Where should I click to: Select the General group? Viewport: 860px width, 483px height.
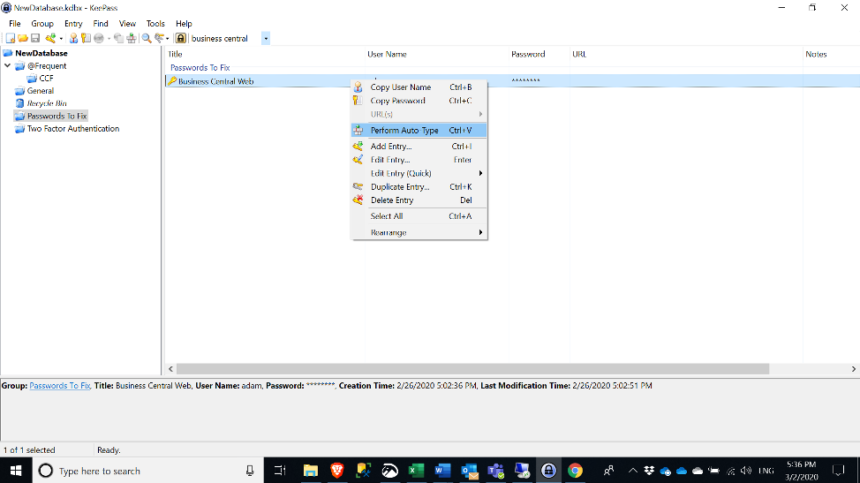point(40,91)
